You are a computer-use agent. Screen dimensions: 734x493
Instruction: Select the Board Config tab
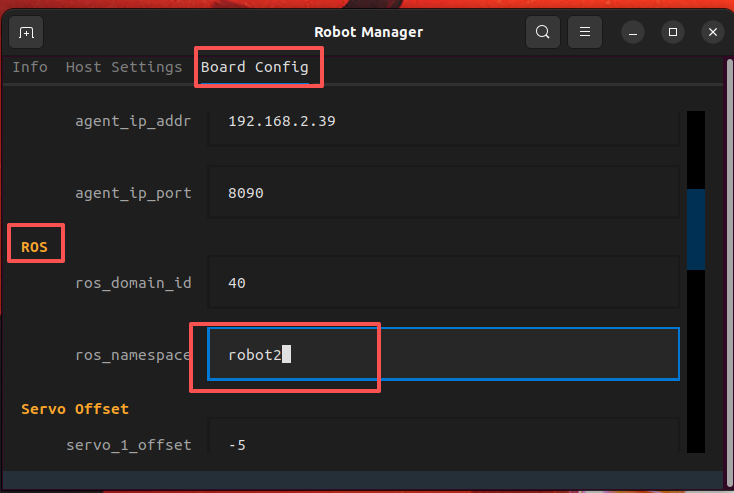coord(255,67)
